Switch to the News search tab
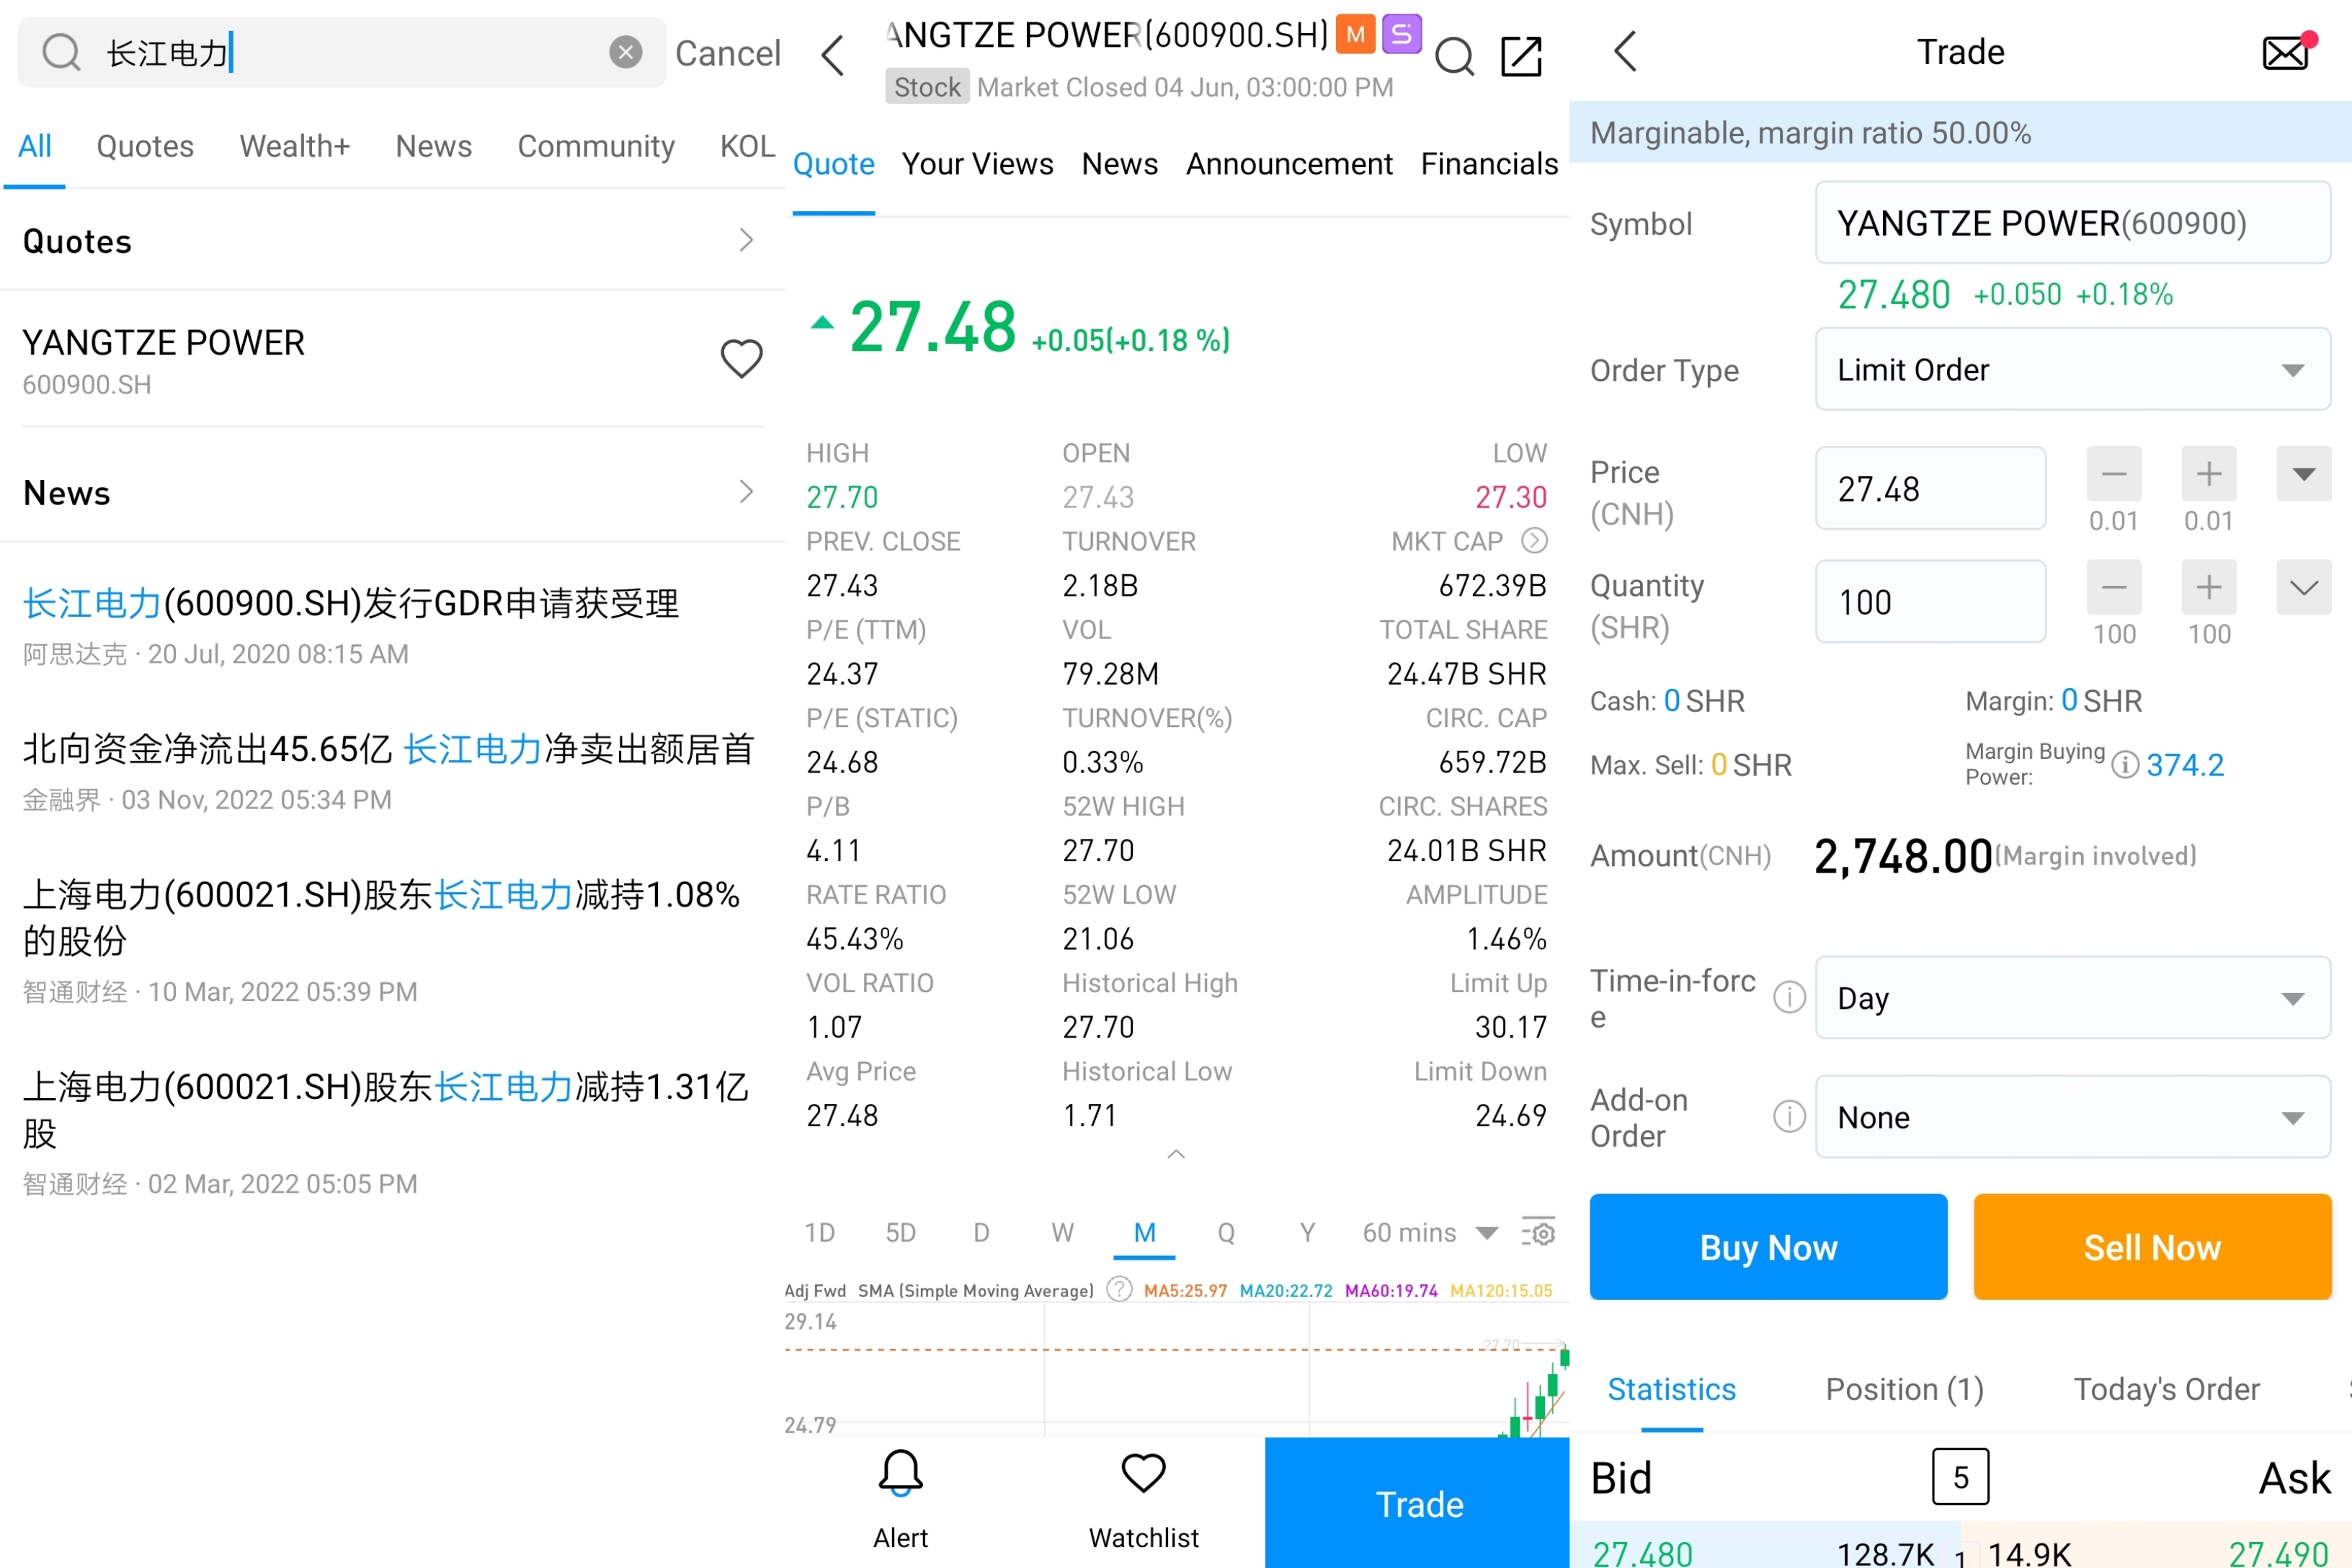The width and height of the screenshot is (2352, 1568). pos(433,146)
